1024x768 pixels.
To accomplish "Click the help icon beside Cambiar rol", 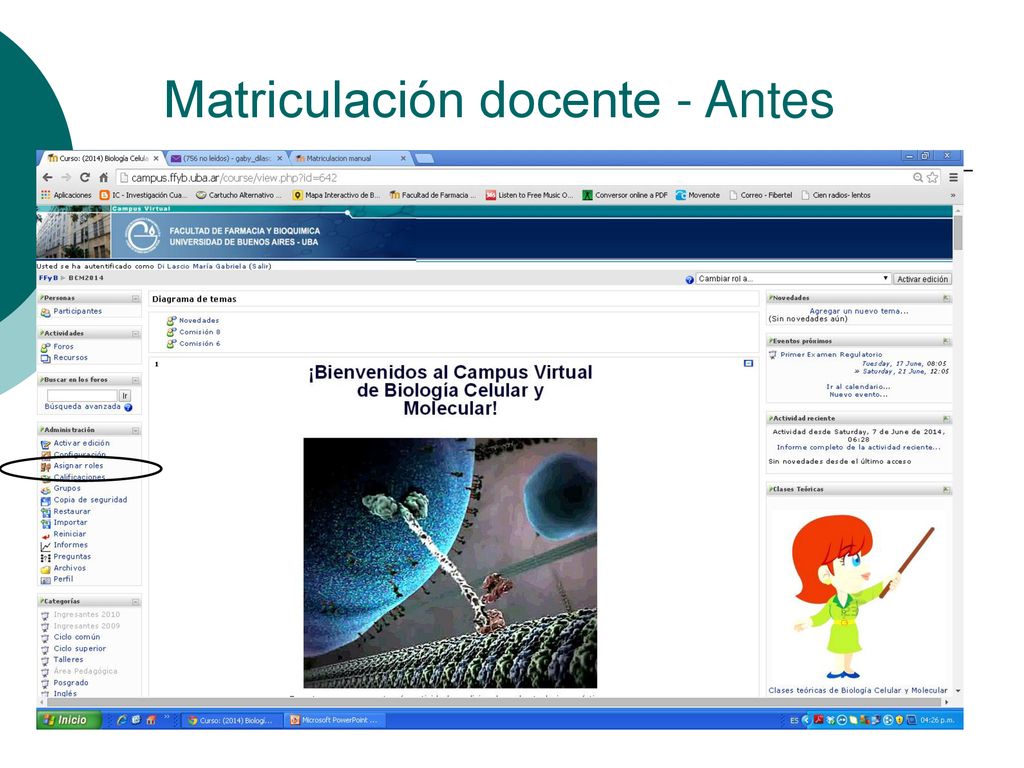I will (690, 280).
